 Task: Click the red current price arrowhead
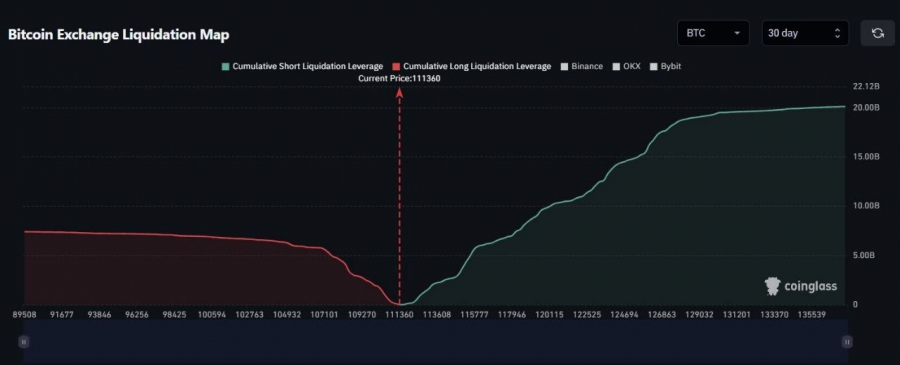(399, 92)
